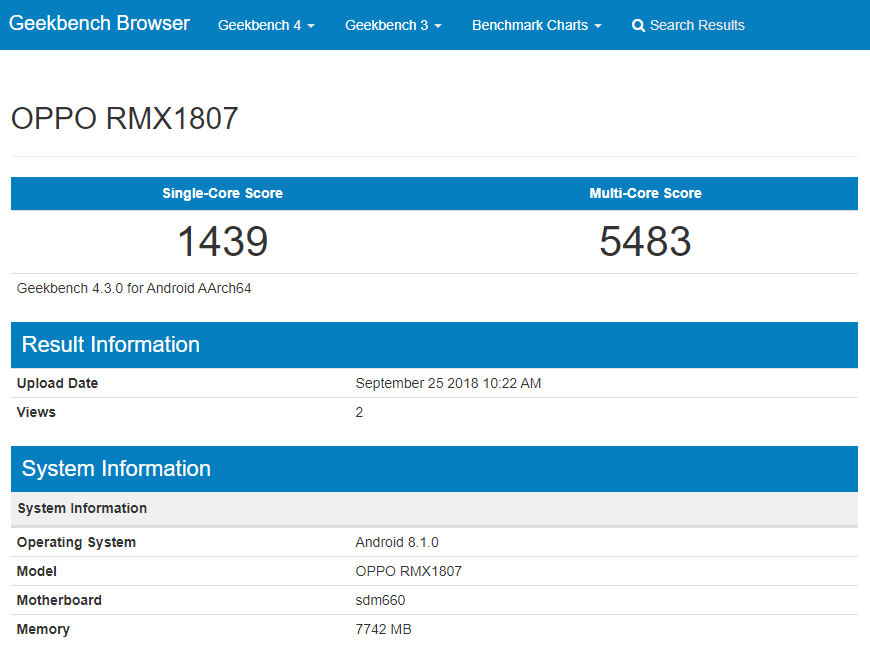The image size is (870, 657).
Task: Select the Motherboard label
Action: 59,600
